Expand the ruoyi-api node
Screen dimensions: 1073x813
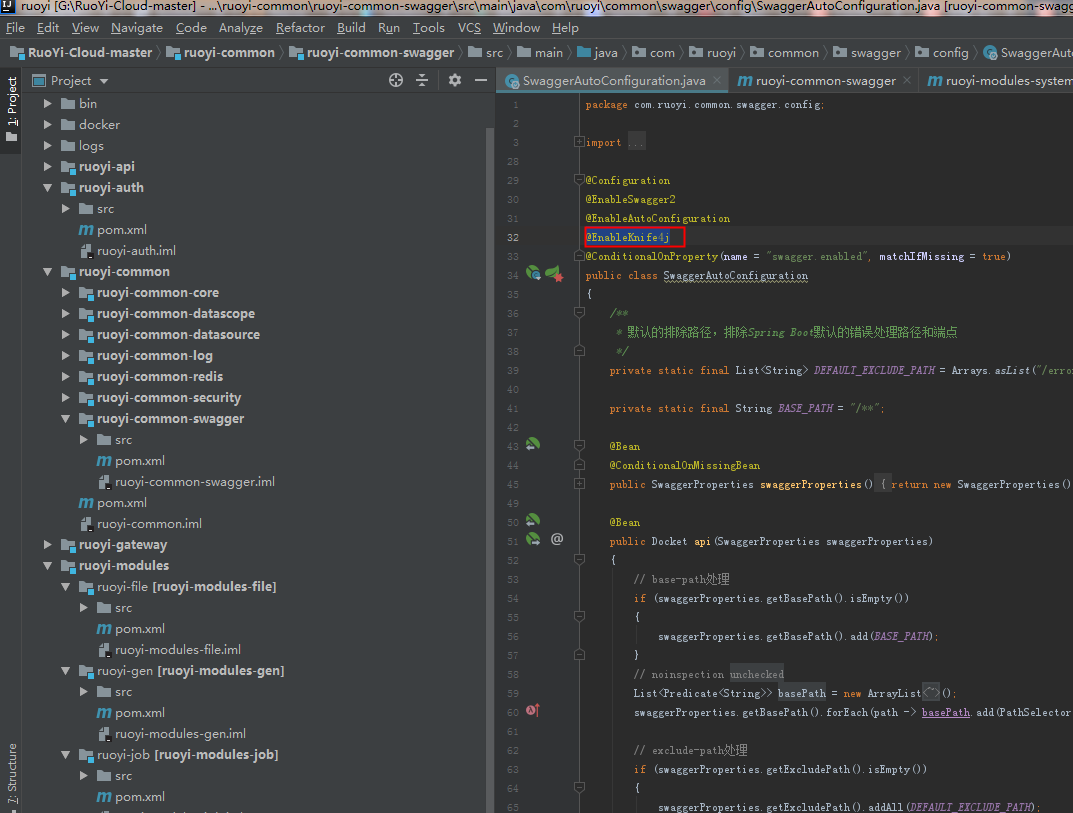pyautogui.click(x=46, y=166)
